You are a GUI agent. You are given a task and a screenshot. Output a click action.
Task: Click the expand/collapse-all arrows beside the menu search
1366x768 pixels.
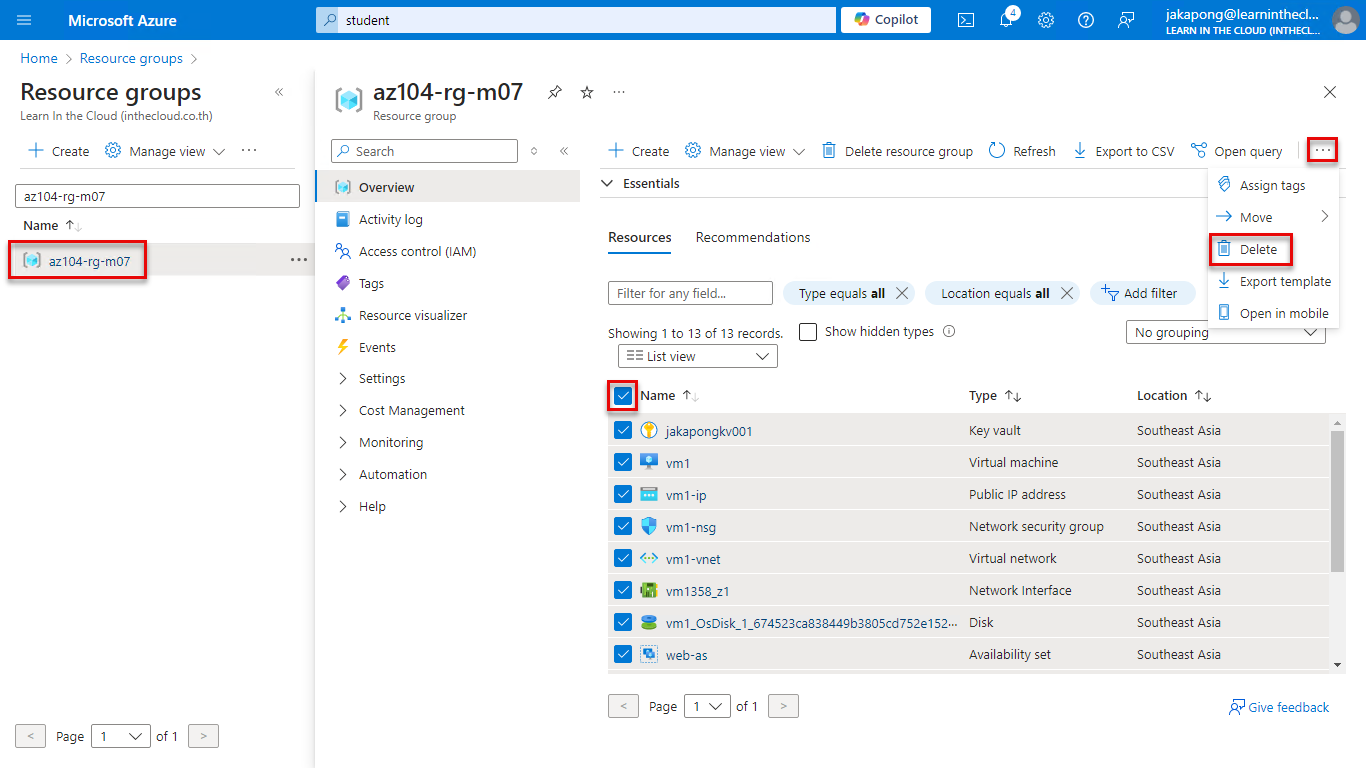(x=534, y=151)
